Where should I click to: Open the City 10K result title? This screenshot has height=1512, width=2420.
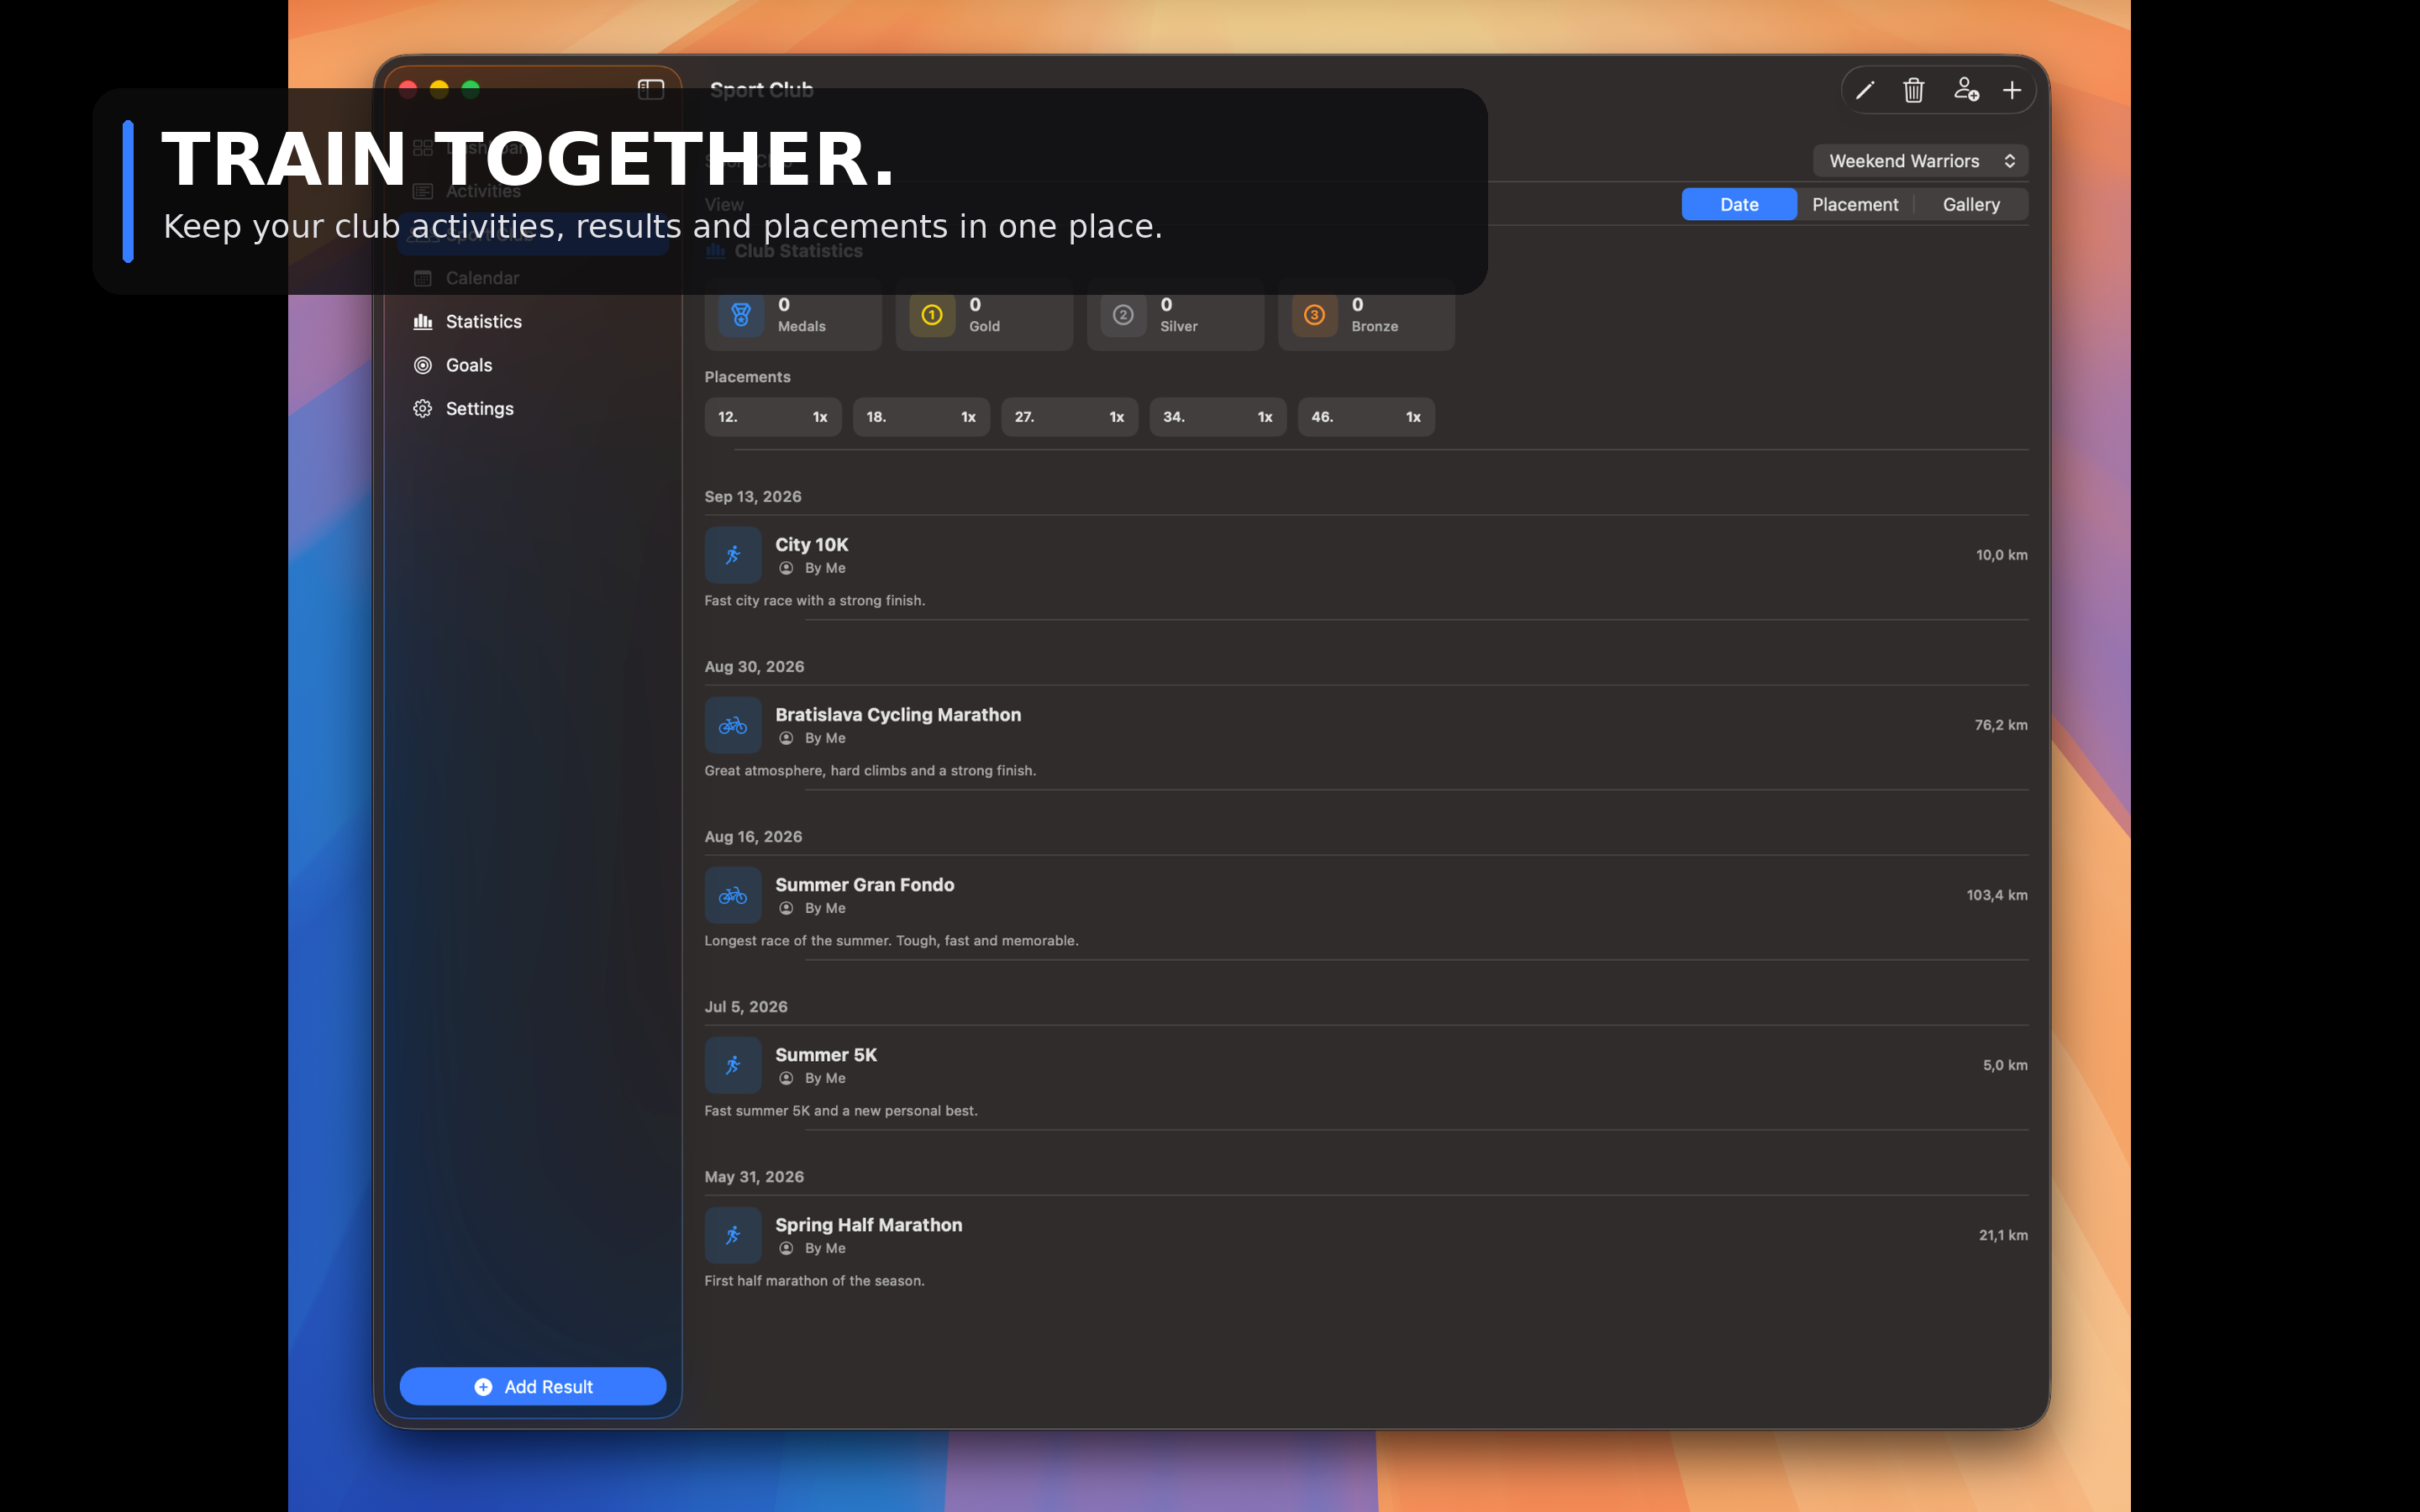coord(811,544)
